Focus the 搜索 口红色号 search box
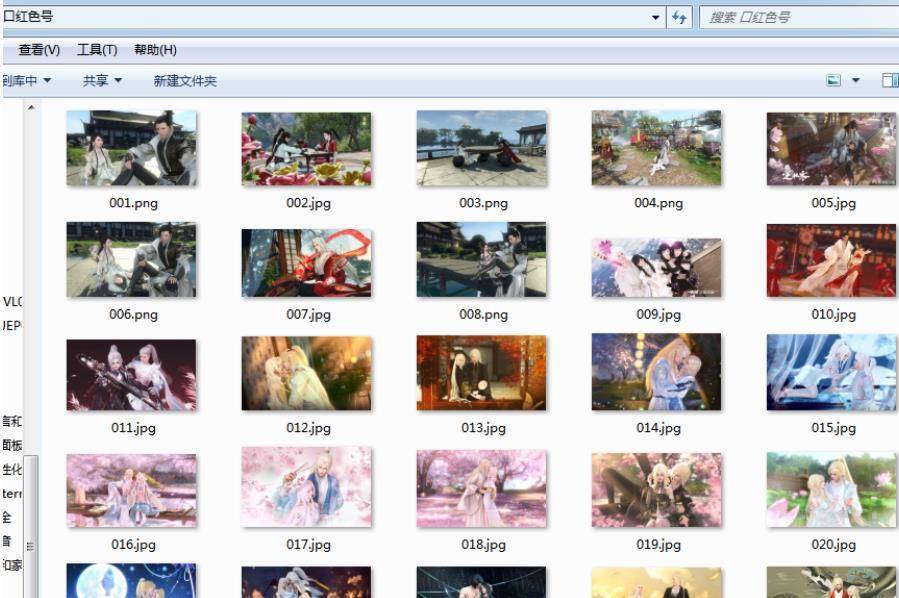Screen dimensions: 899x598 coord(799,18)
